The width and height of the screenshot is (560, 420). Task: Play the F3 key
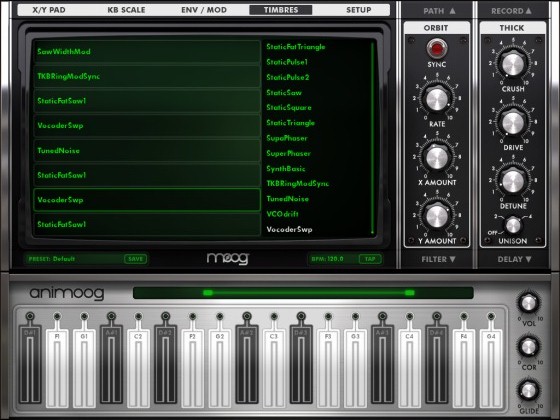[328, 368]
